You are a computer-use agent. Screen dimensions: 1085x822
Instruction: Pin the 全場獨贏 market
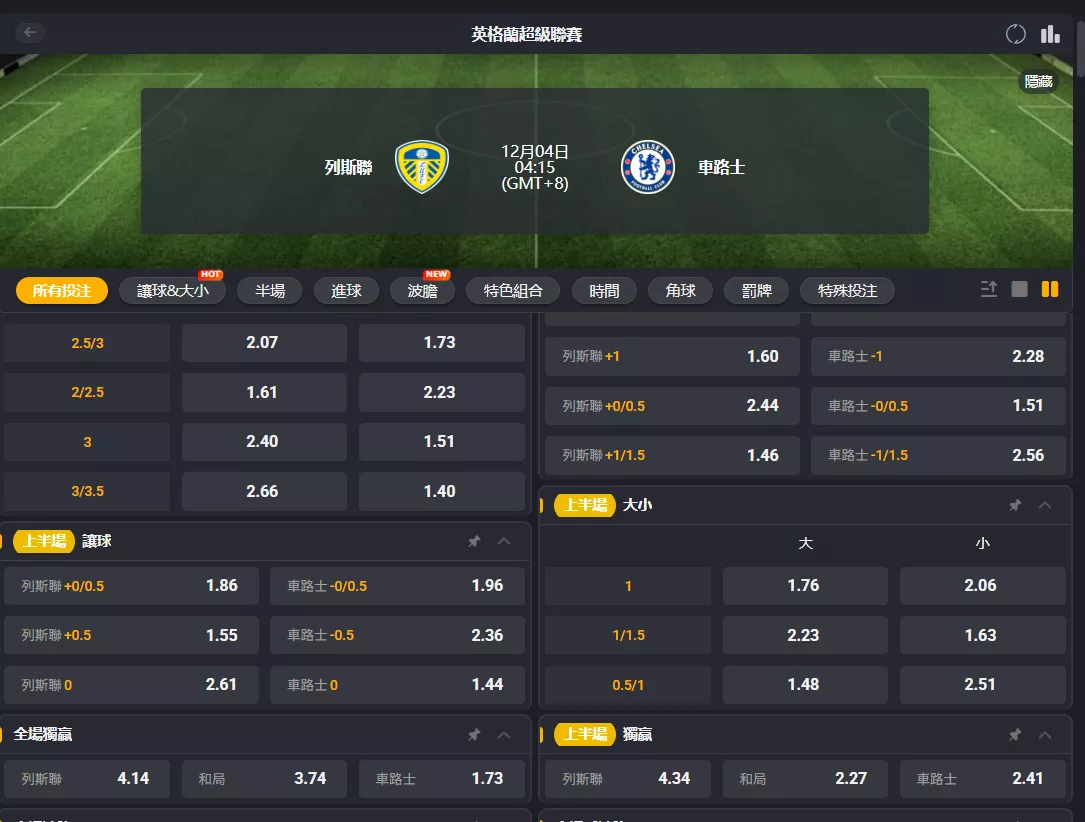point(474,735)
